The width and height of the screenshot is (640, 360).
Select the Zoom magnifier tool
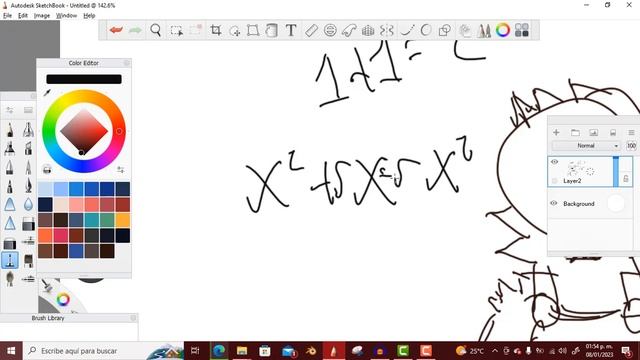(156, 30)
